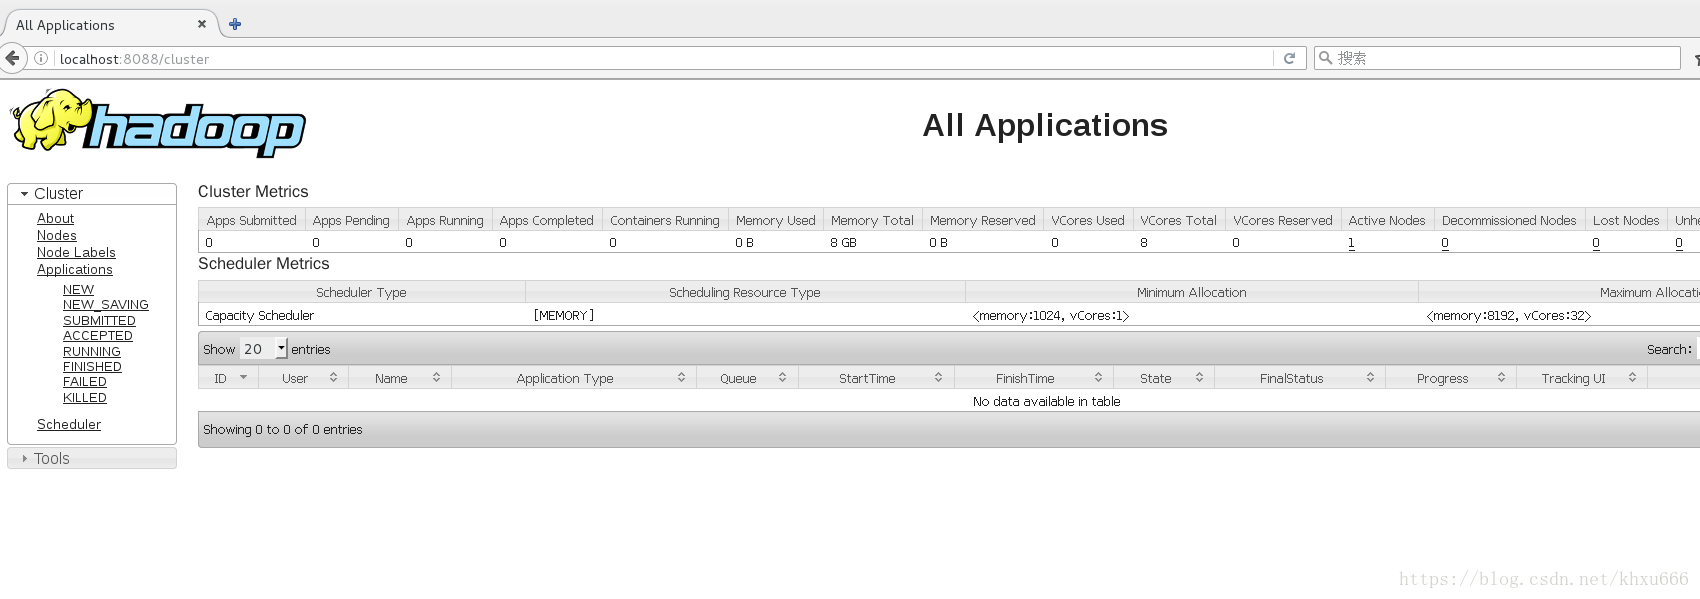The width and height of the screenshot is (1700, 599).
Task: Click the Apps Running metrics header
Action: click(x=445, y=220)
